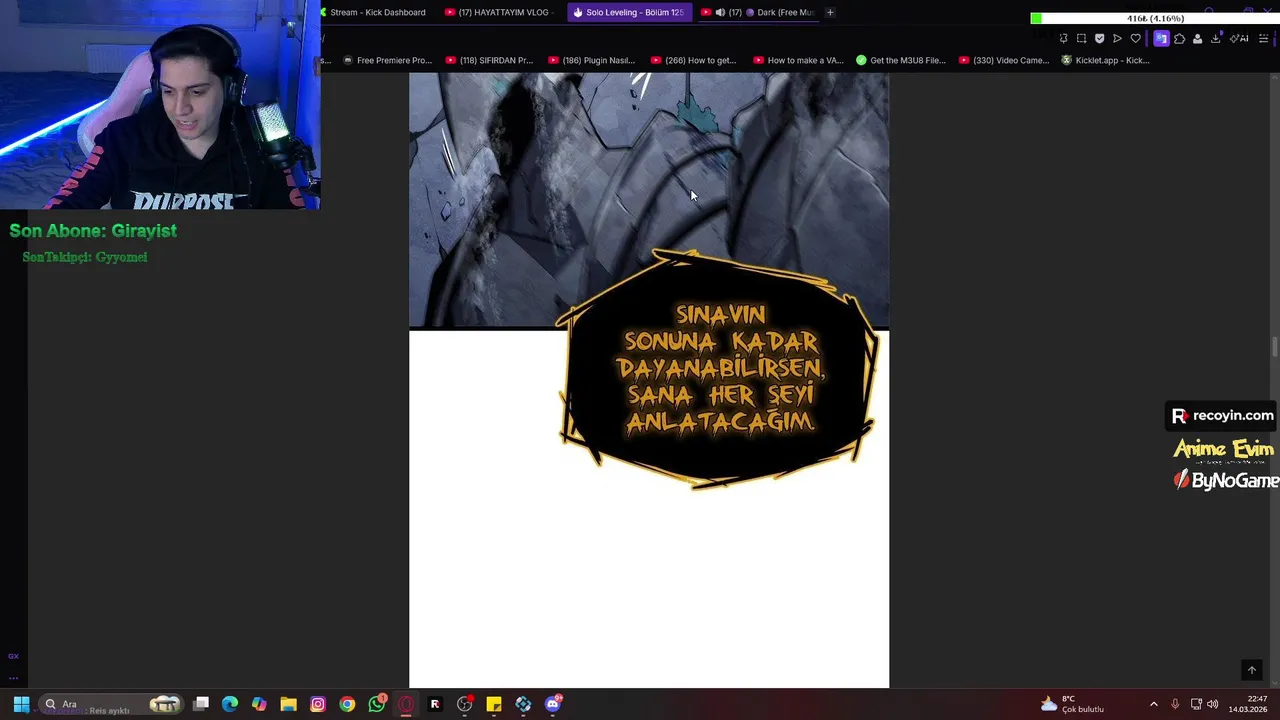
Task: Open the Free Premiere Pro bookmark
Action: pyautogui.click(x=387, y=60)
